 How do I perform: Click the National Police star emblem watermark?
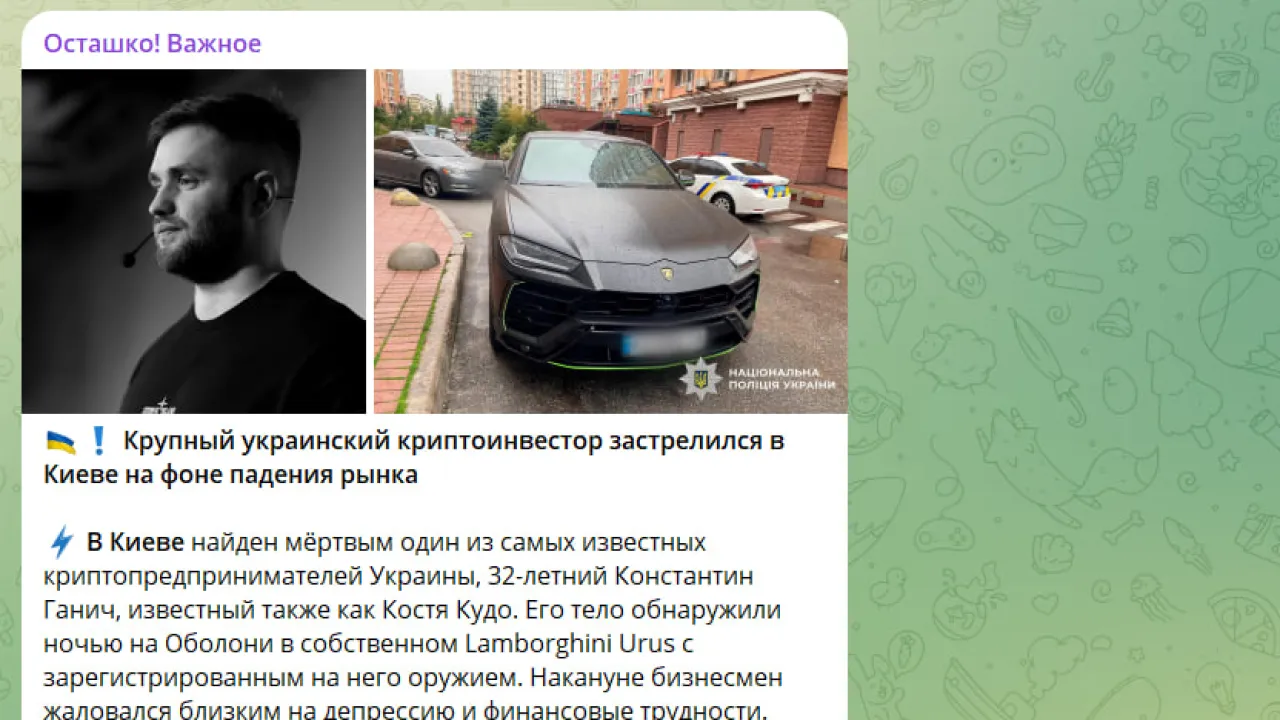[x=701, y=379]
